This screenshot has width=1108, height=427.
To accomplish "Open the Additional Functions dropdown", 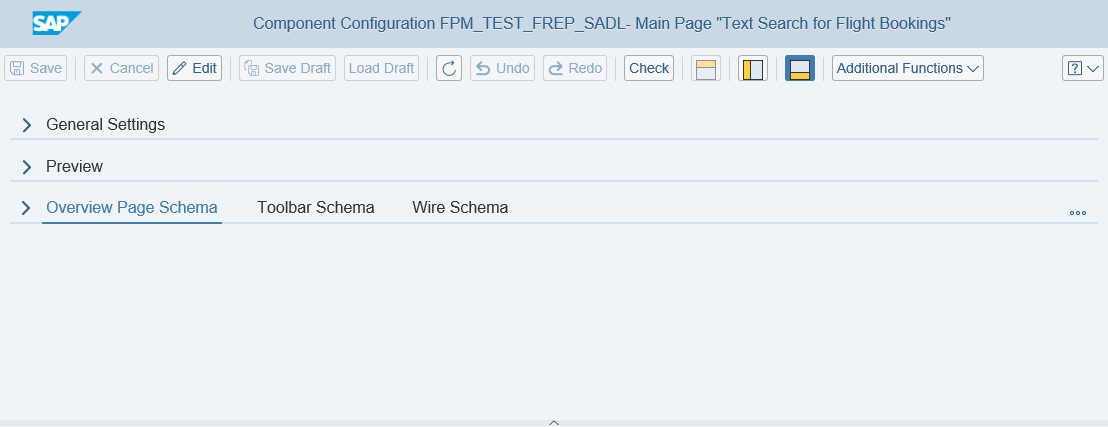I will [908, 68].
